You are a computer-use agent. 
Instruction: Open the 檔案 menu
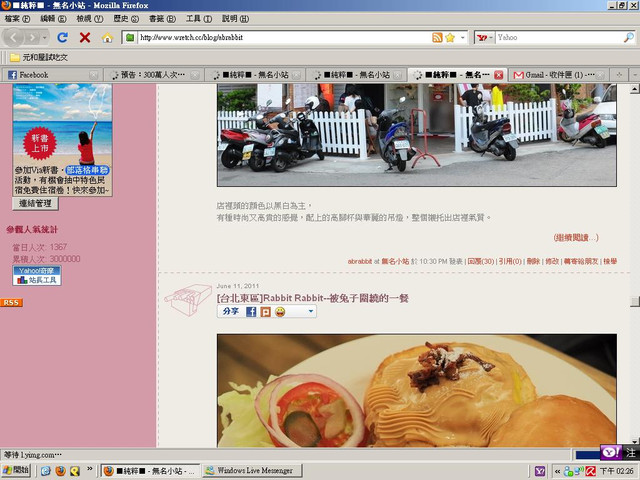point(17,19)
